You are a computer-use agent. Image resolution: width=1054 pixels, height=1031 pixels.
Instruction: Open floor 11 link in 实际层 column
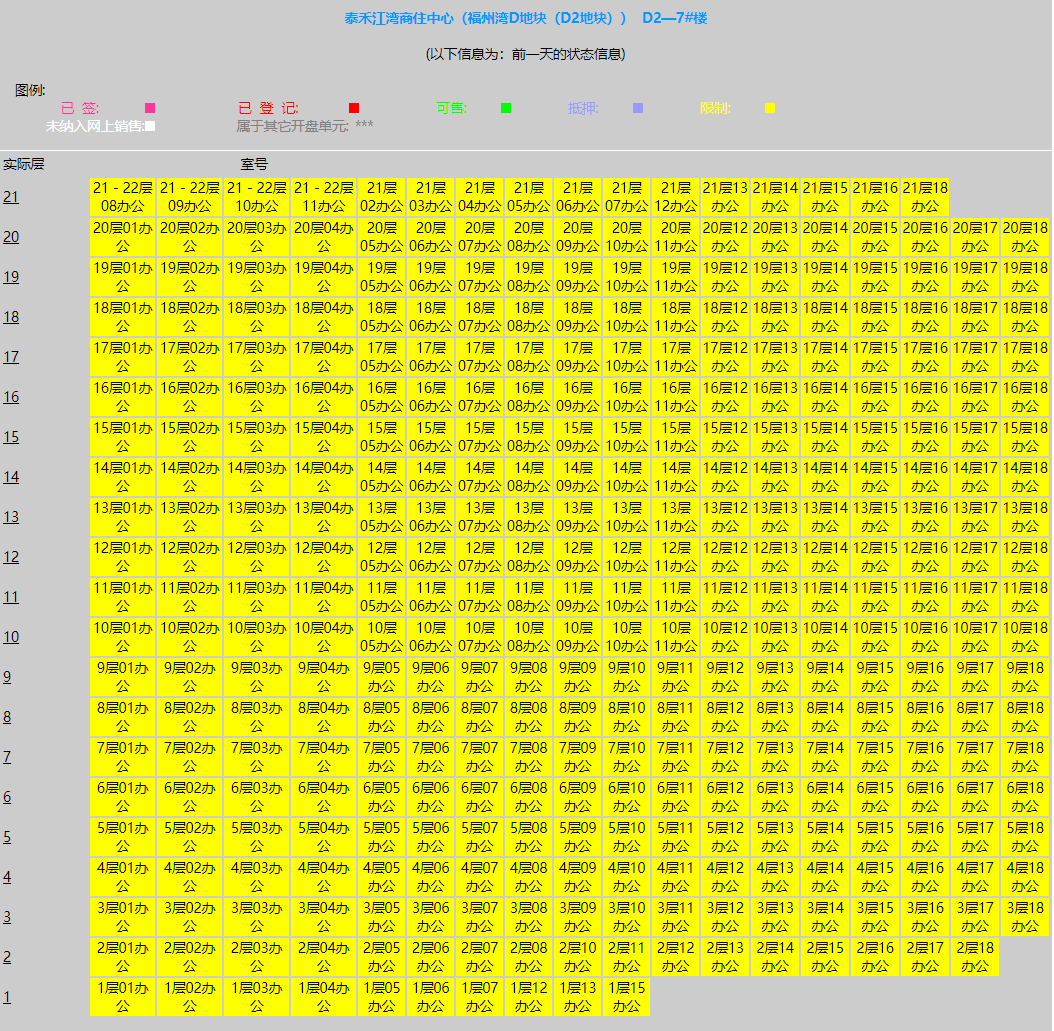coord(11,597)
